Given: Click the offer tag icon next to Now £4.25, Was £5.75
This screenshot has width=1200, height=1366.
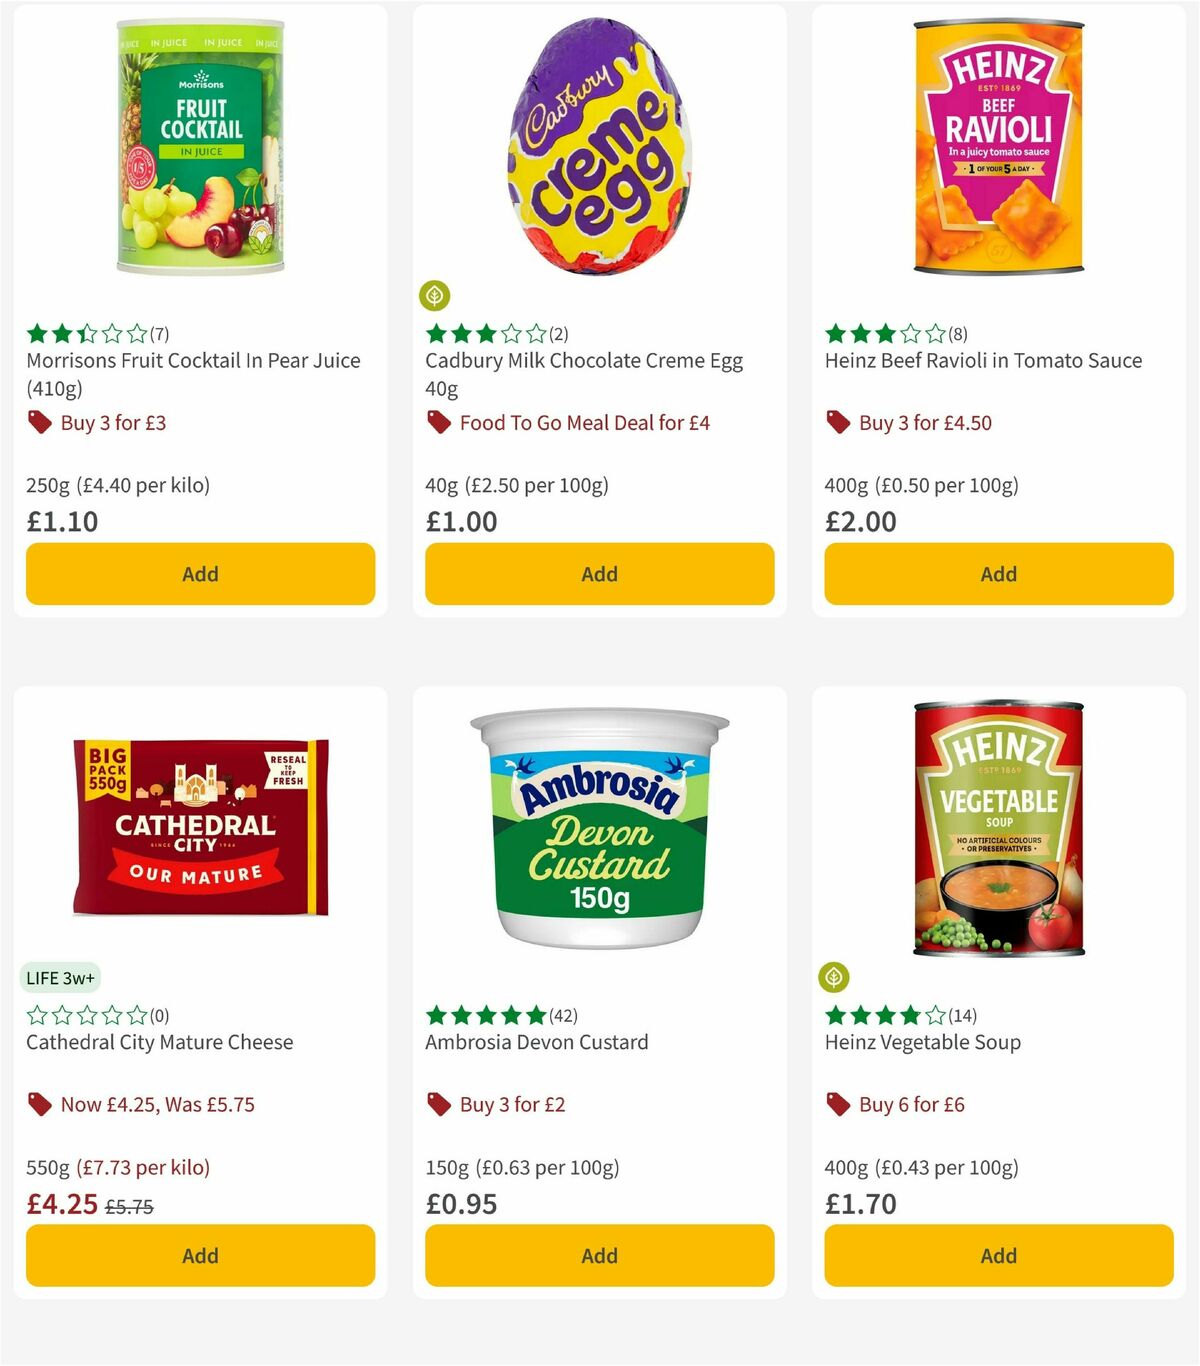Looking at the screenshot, I should click(x=40, y=1105).
